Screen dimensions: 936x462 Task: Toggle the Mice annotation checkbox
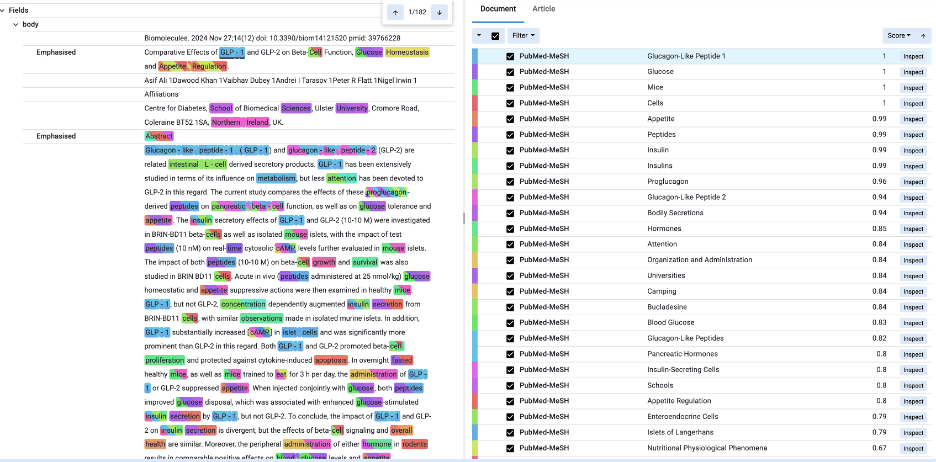click(510, 88)
